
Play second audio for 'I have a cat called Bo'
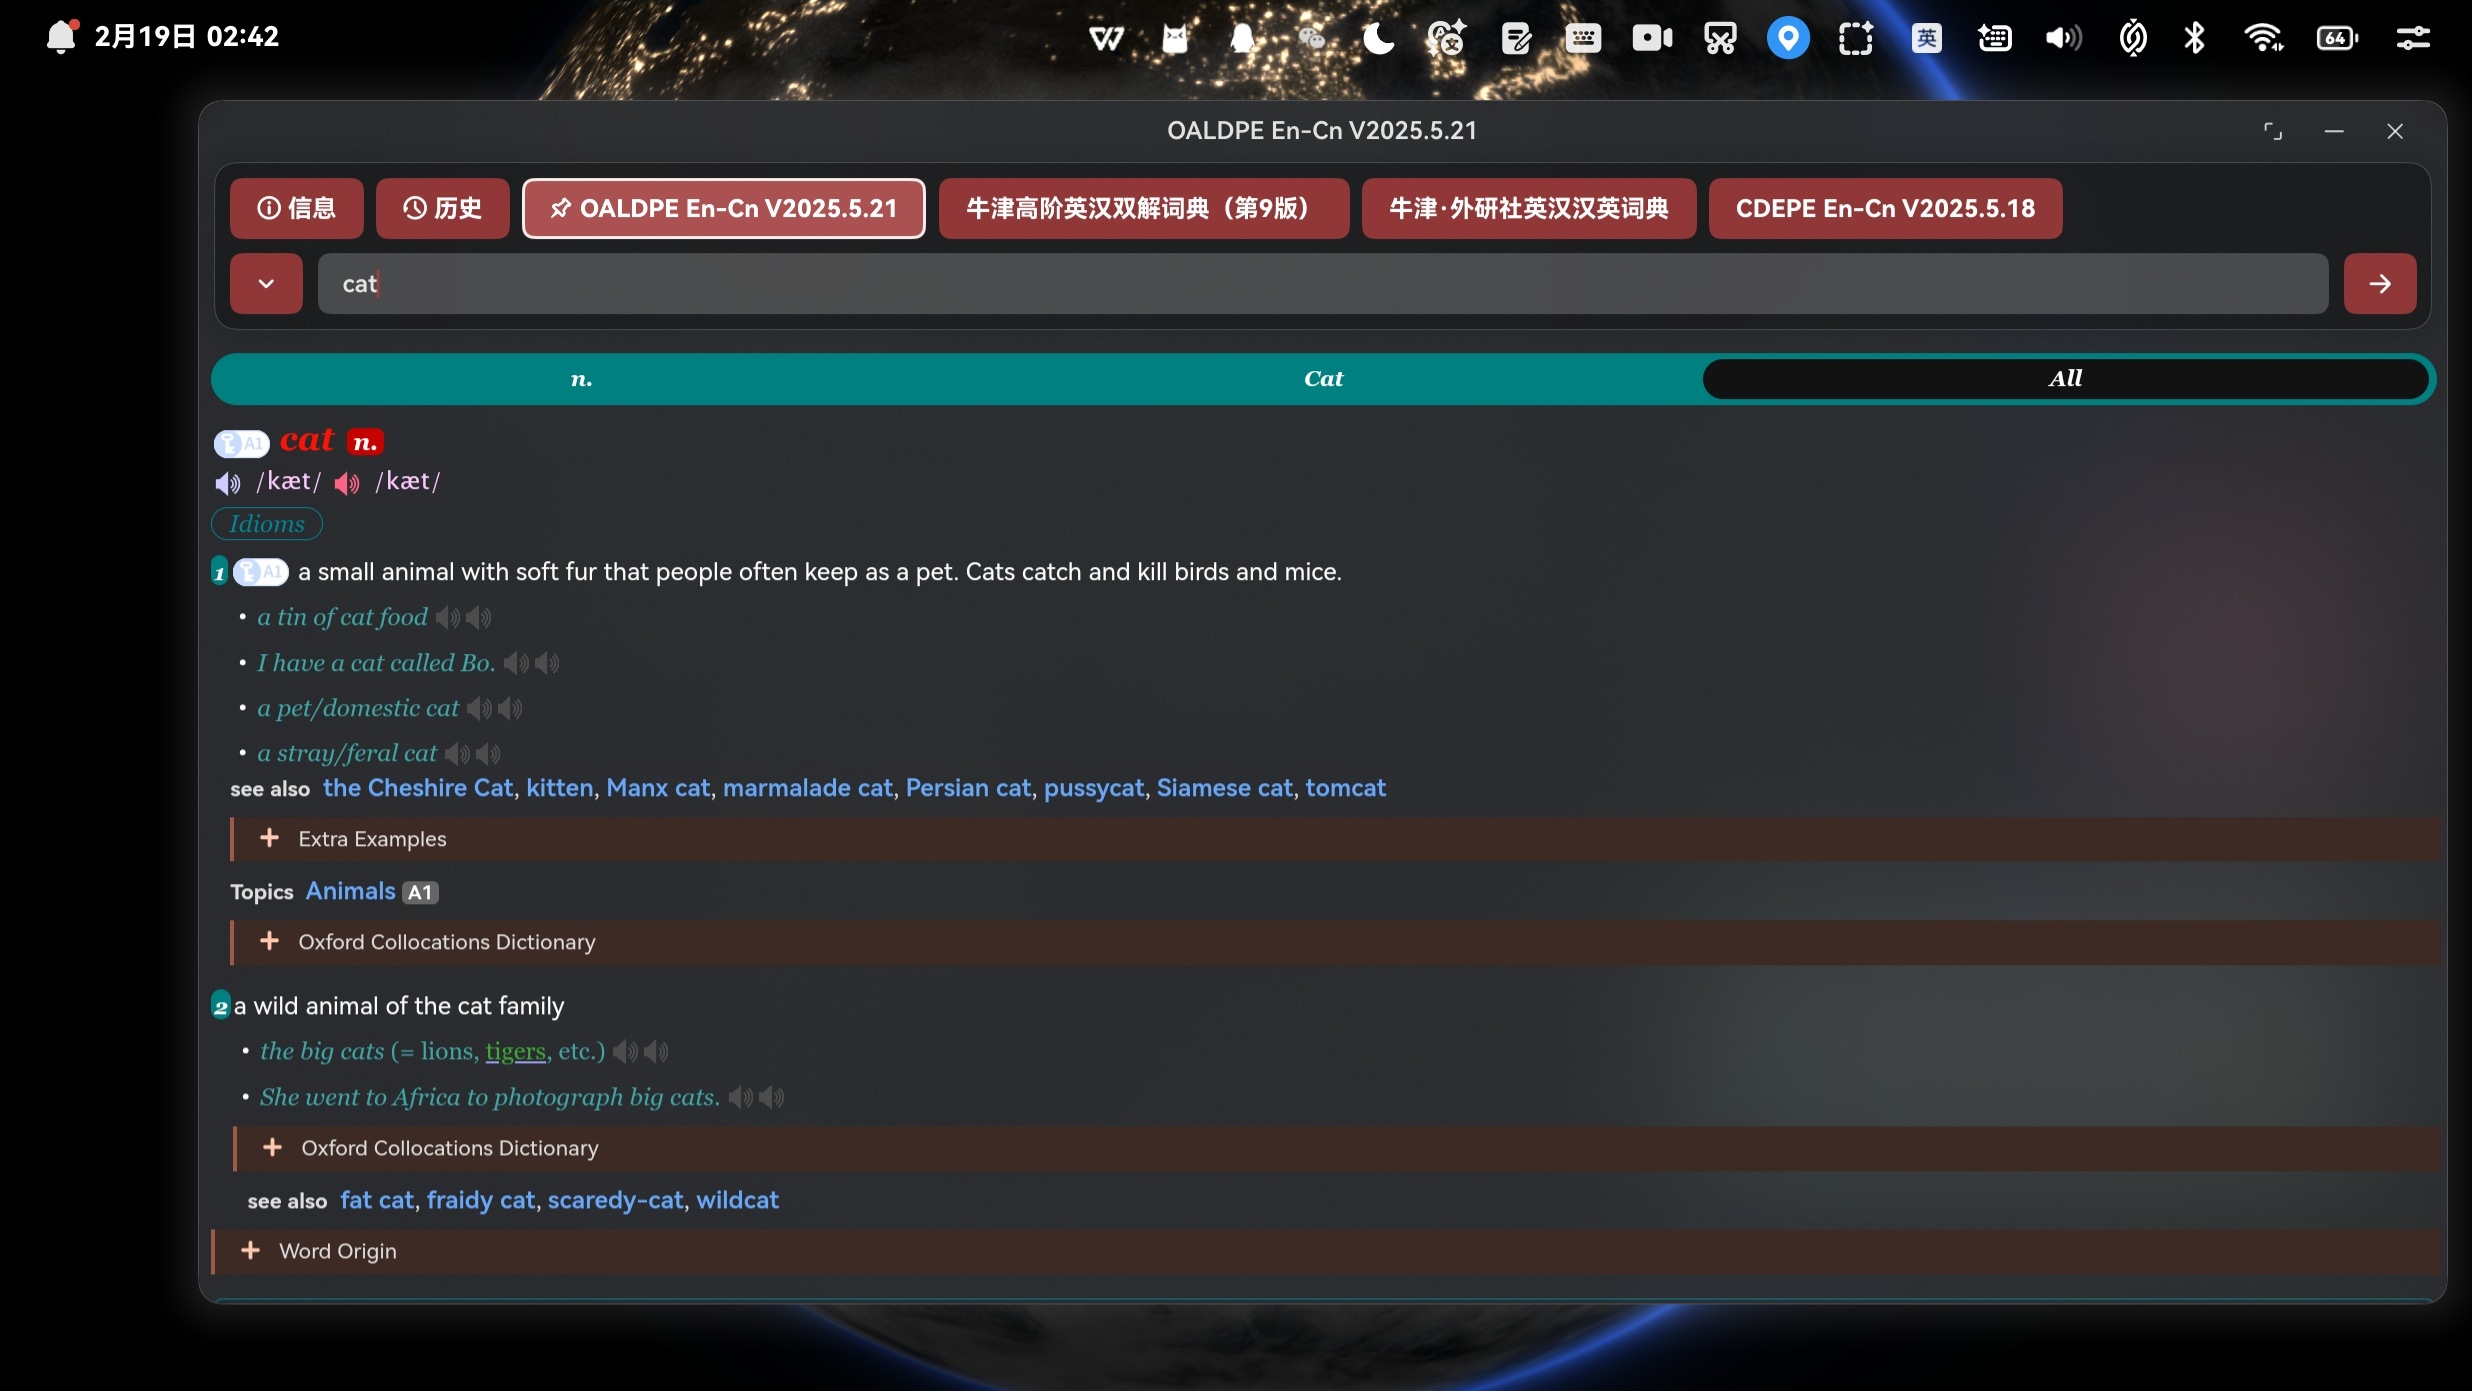(548, 663)
